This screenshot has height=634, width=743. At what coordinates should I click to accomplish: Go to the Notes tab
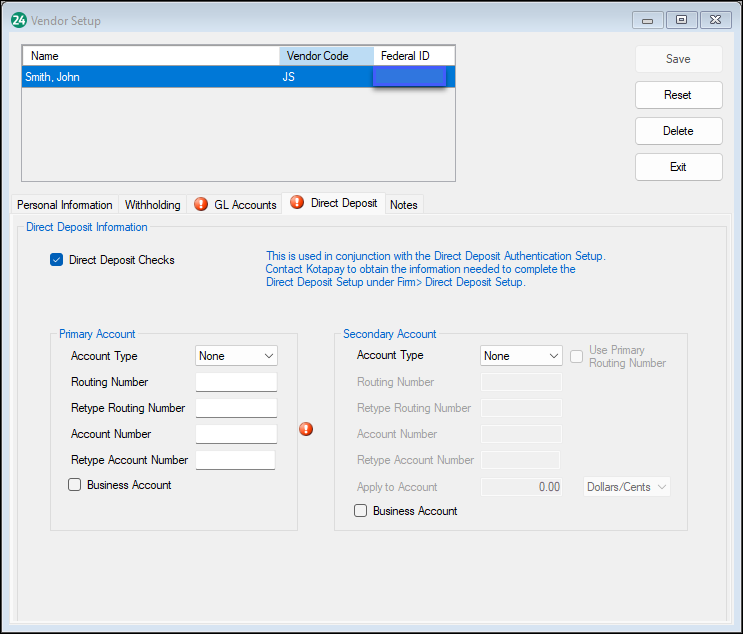pyautogui.click(x=404, y=205)
